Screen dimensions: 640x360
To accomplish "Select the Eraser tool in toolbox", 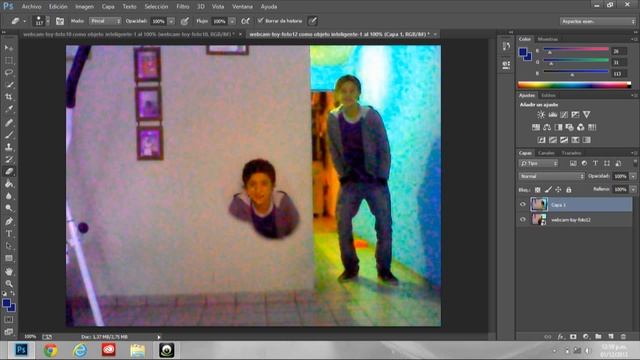I will tap(9, 171).
